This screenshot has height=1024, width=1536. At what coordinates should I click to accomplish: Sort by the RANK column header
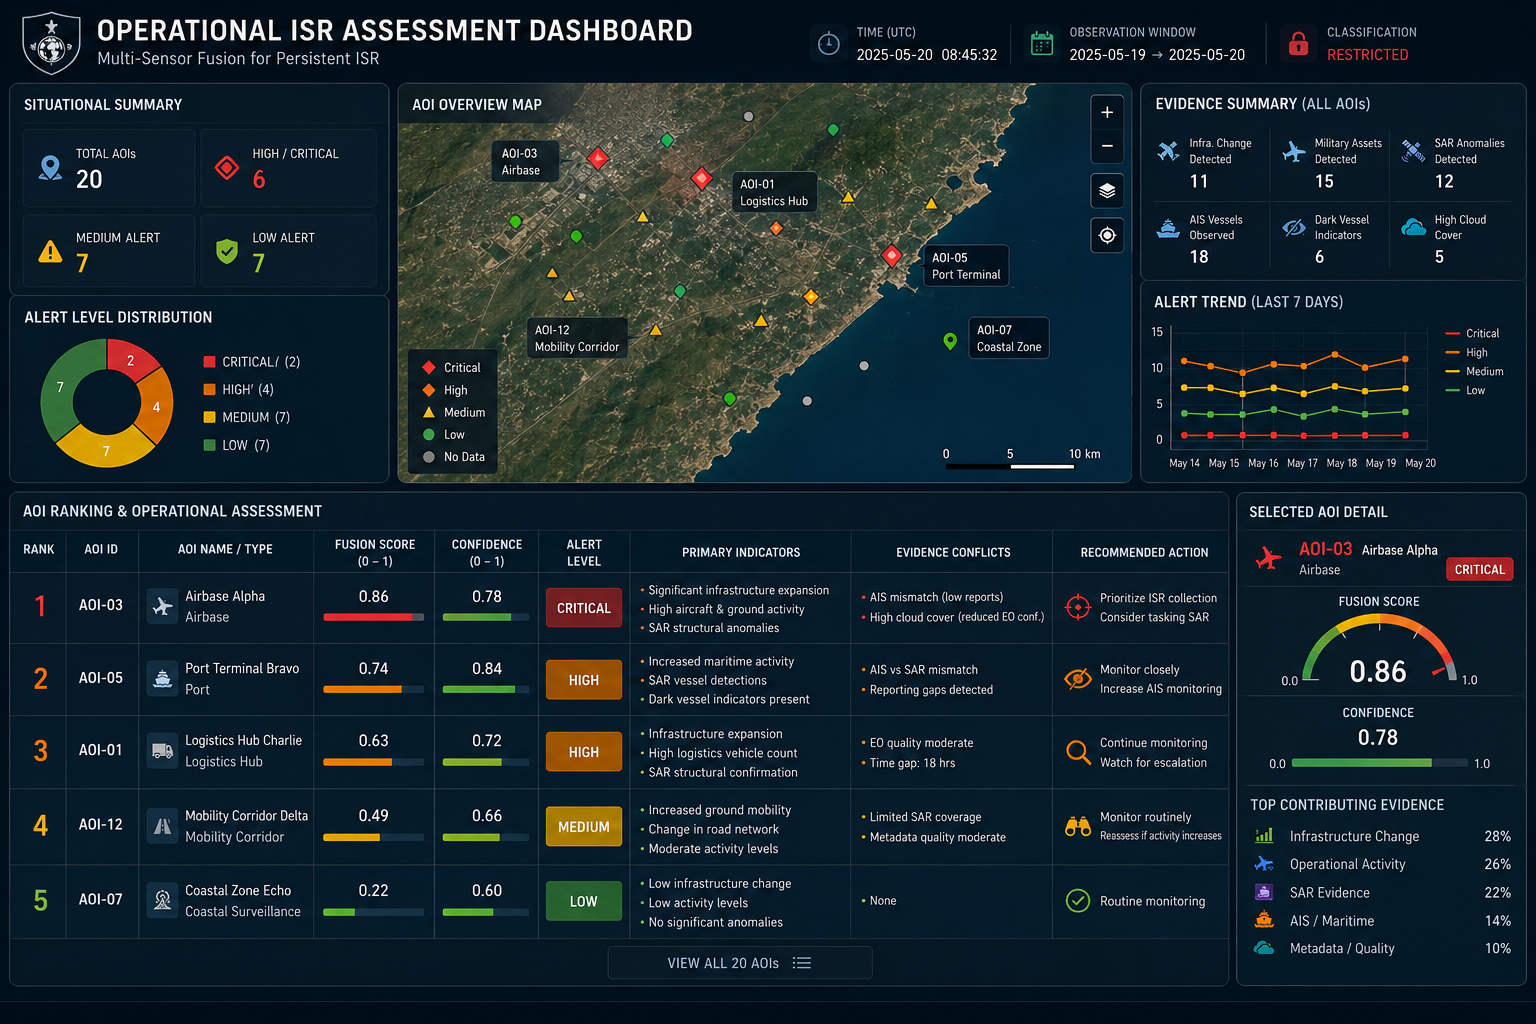(39, 549)
